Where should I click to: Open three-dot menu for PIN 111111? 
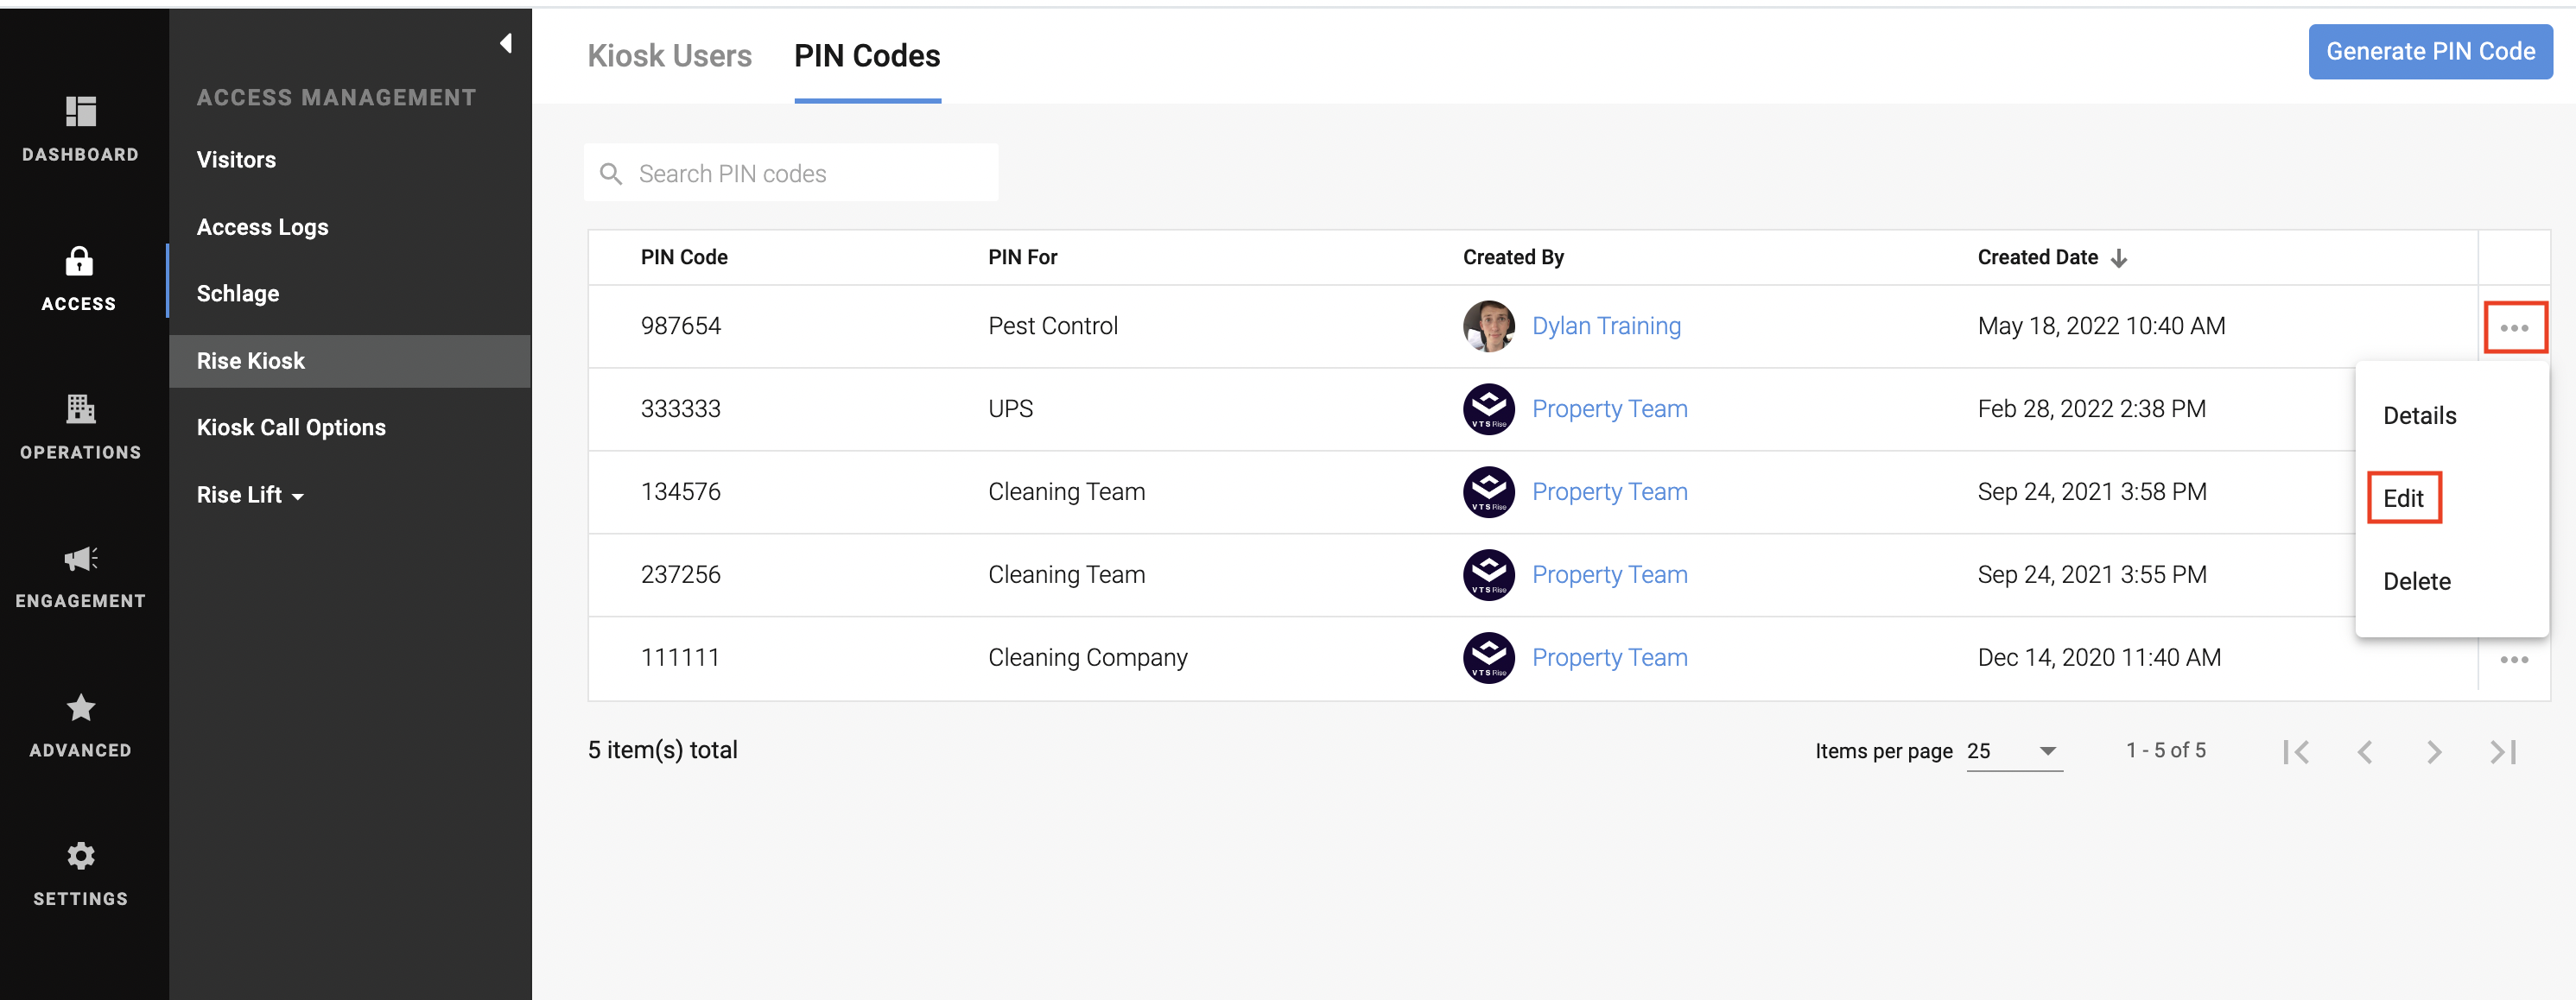(x=2514, y=659)
